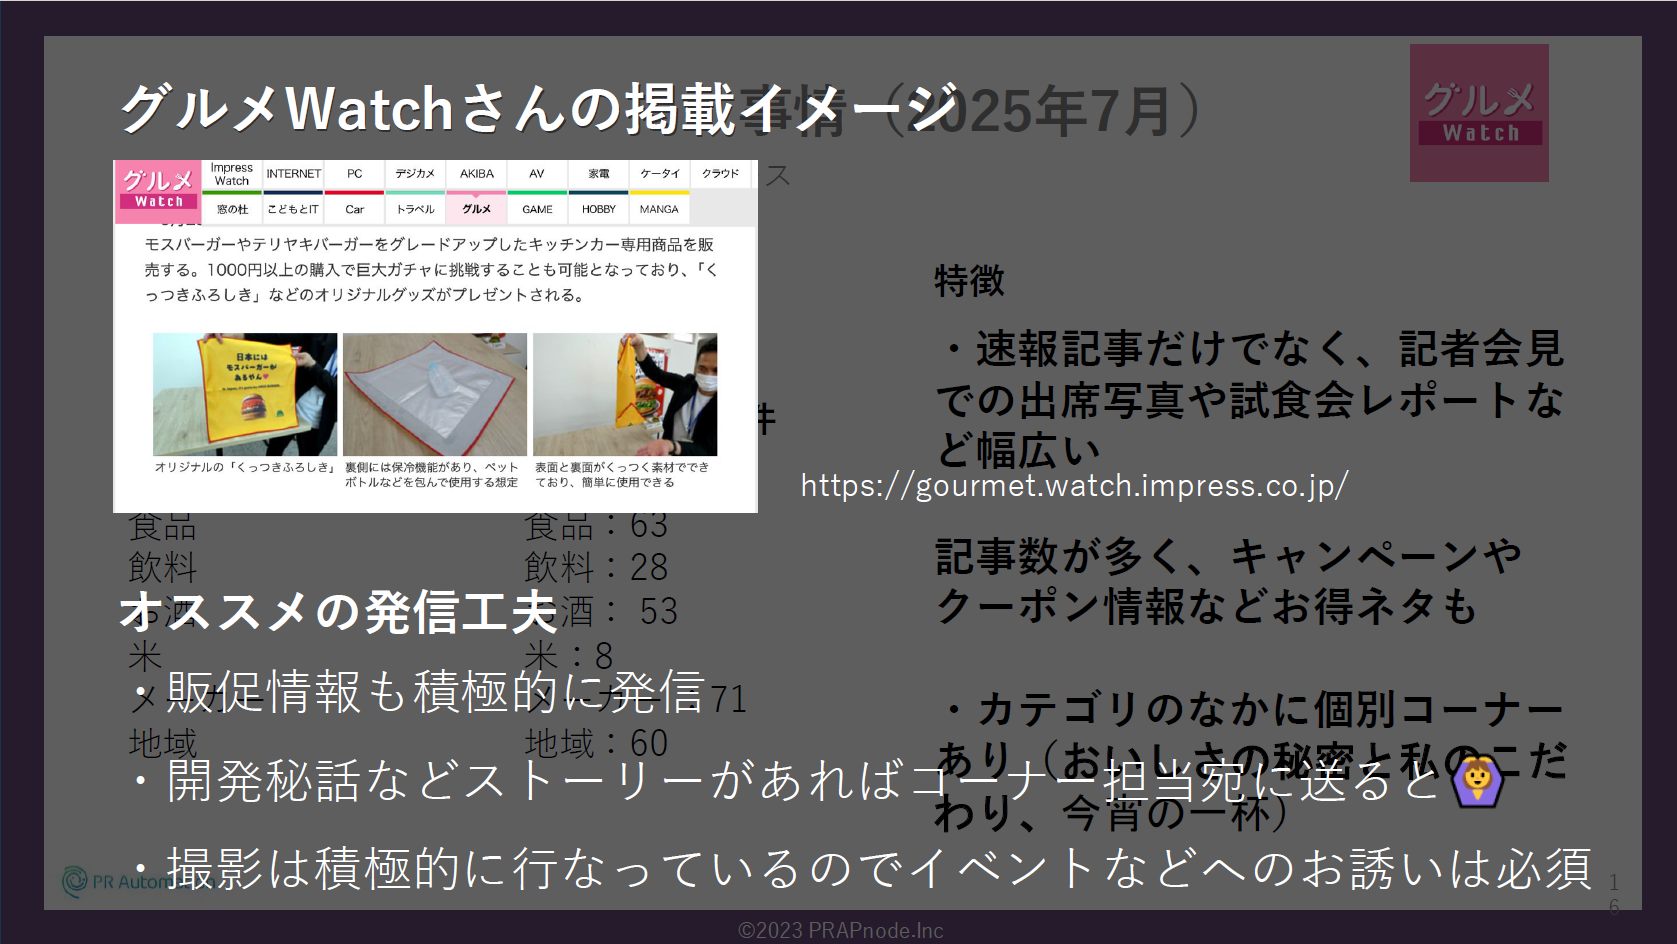Open the photo of masked man holding bag
The image size is (1677, 944).
point(625,394)
